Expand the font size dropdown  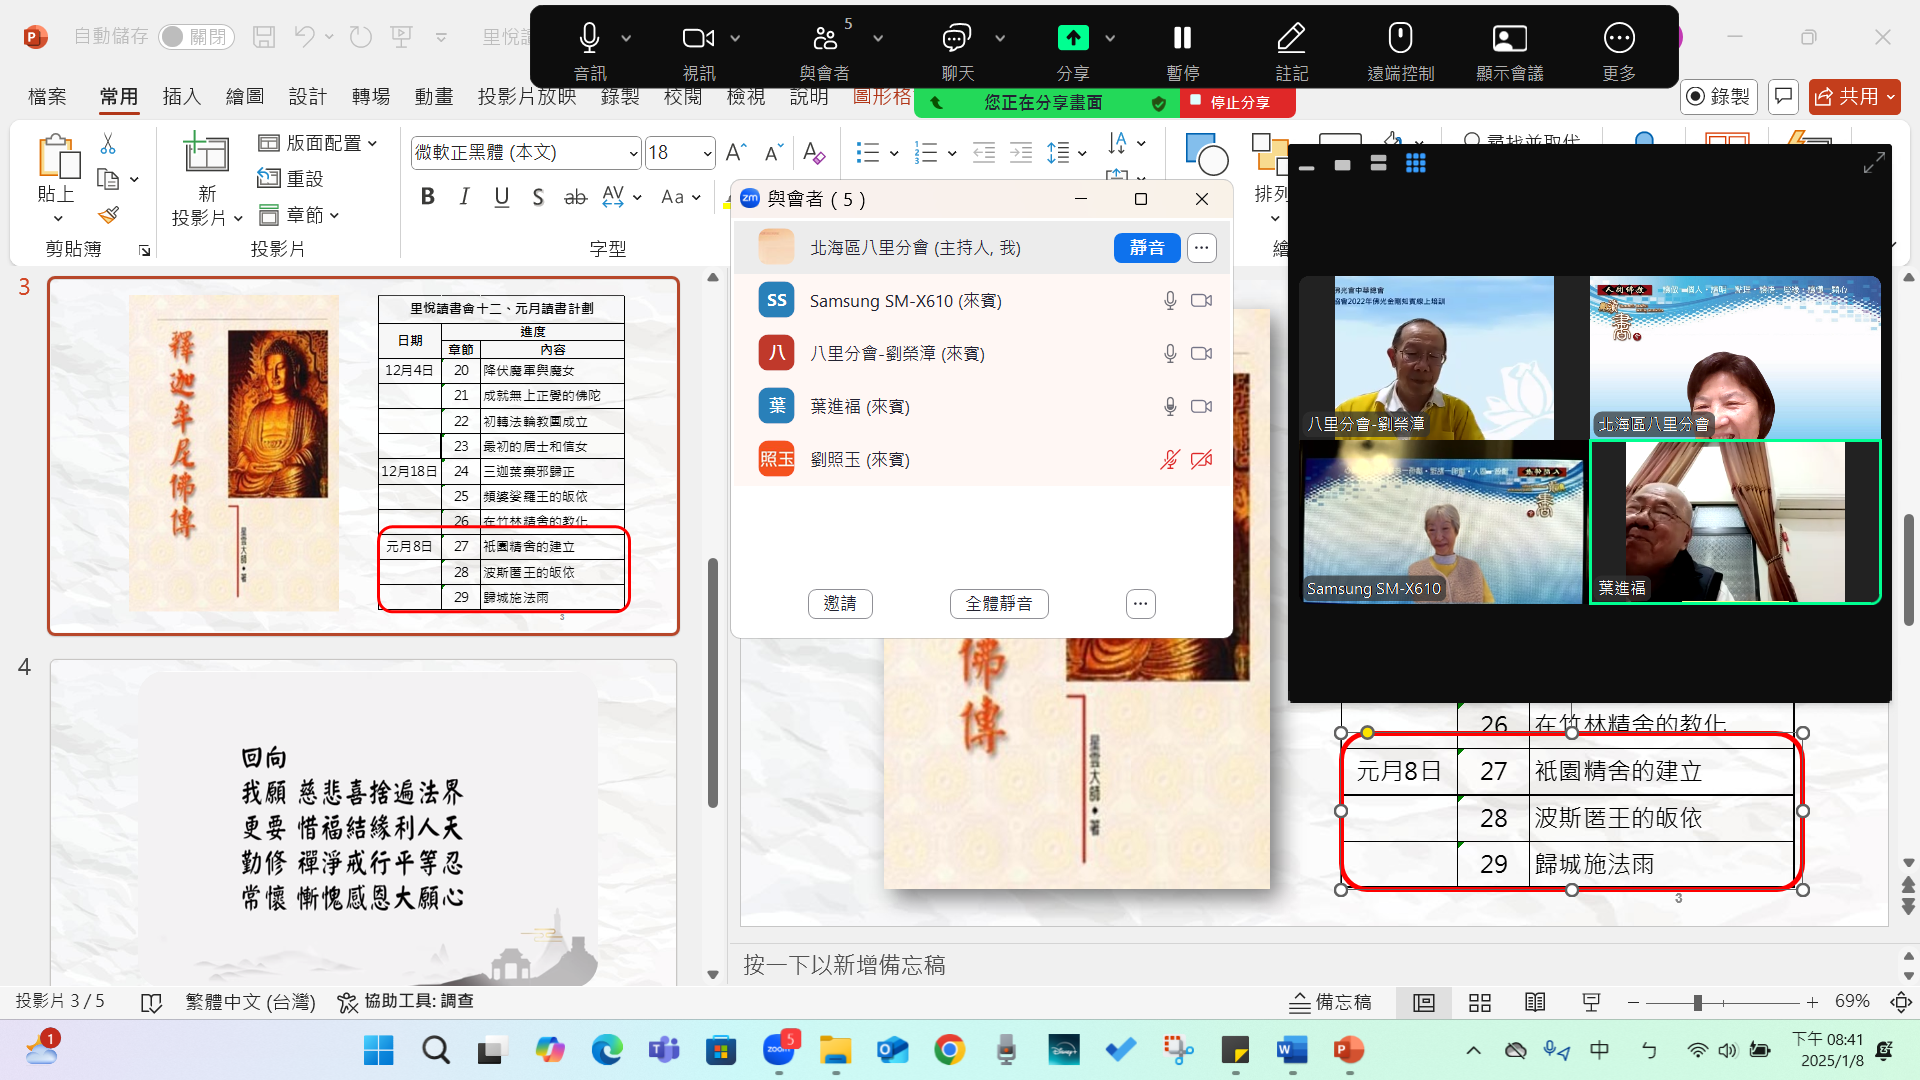pos(707,153)
